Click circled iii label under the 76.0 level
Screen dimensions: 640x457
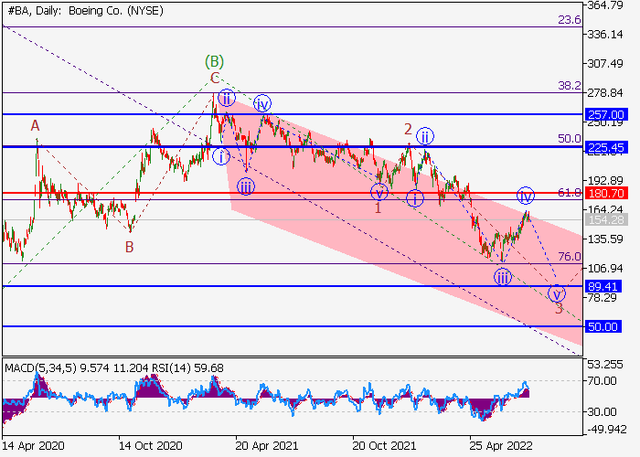coord(502,277)
